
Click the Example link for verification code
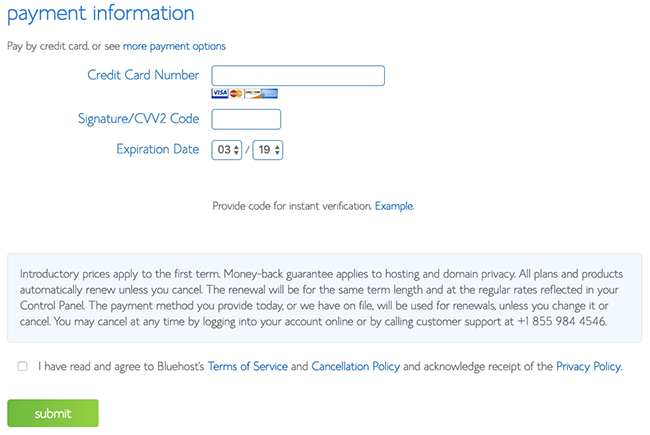click(x=394, y=206)
